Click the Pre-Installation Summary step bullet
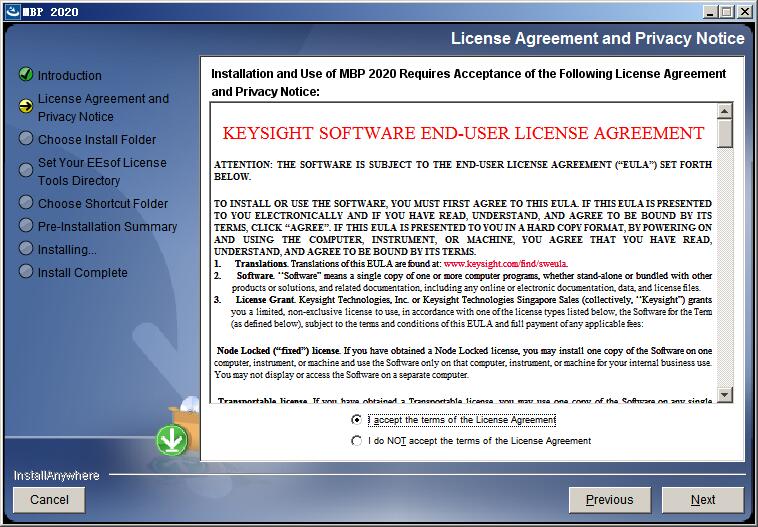The height and width of the screenshot is (527, 758). [x=26, y=225]
